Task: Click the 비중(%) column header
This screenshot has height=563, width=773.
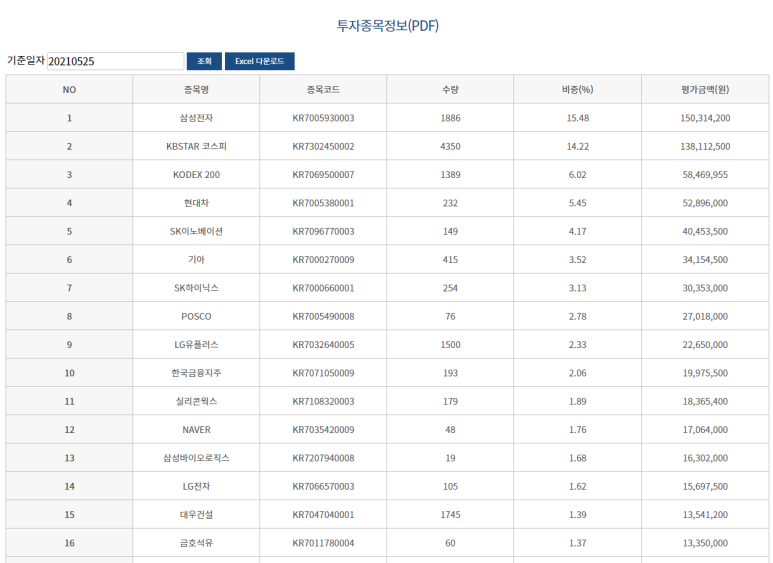Action: [x=578, y=90]
